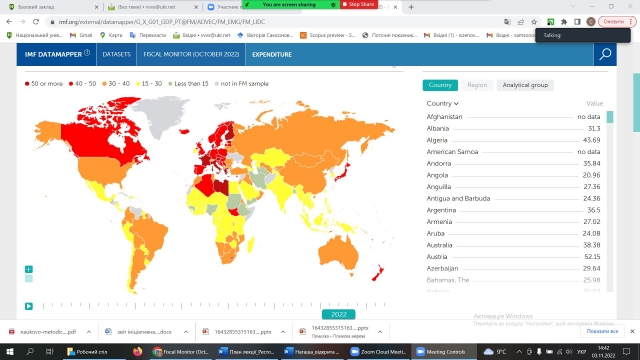Open the Chrome extensions puzzle icon
This screenshot has width=640, height=360.
[564, 22]
